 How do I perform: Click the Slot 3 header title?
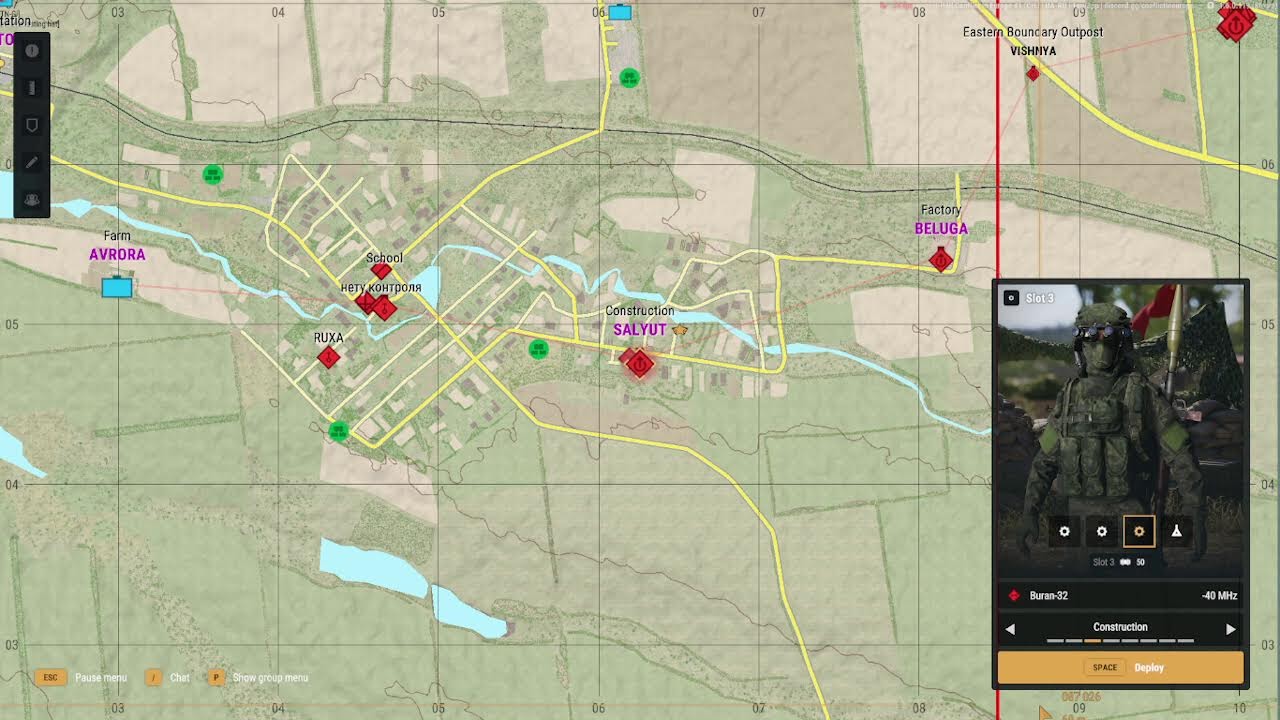click(x=1040, y=298)
